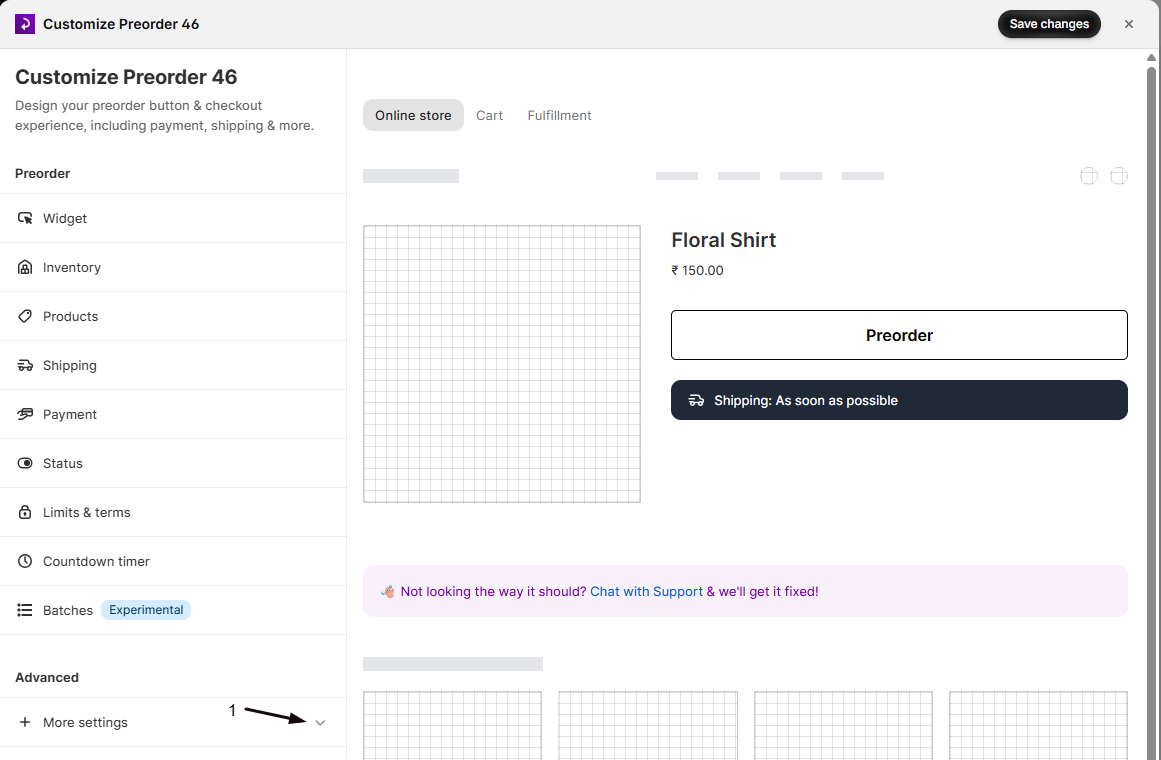Follow Chat with Support link
The width and height of the screenshot is (1161, 760).
coord(646,591)
